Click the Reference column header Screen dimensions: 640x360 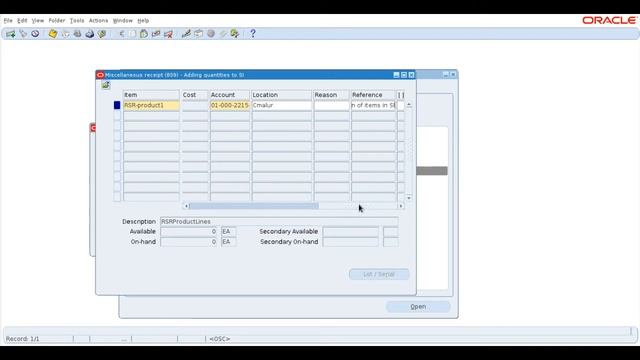pyautogui.click(x=373, y=95)
